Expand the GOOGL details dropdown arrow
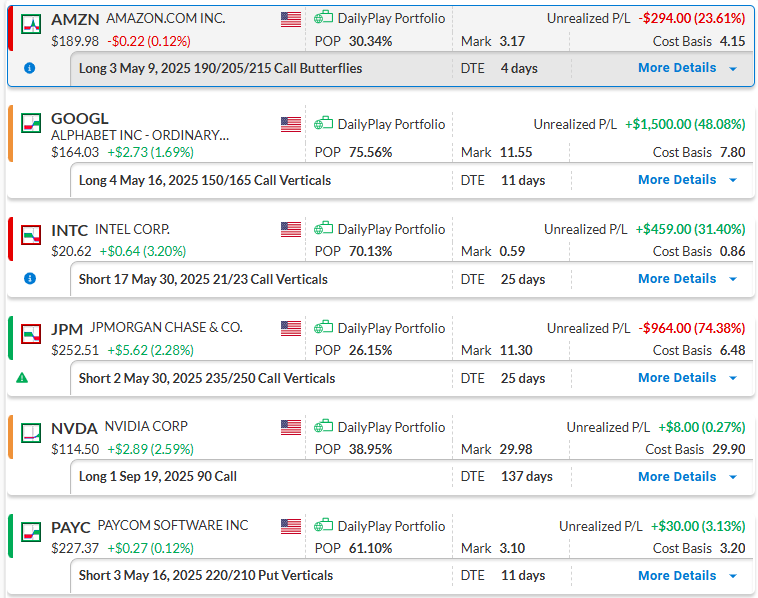758x598 pixels. pyautogui.click(x=733, y=180)
